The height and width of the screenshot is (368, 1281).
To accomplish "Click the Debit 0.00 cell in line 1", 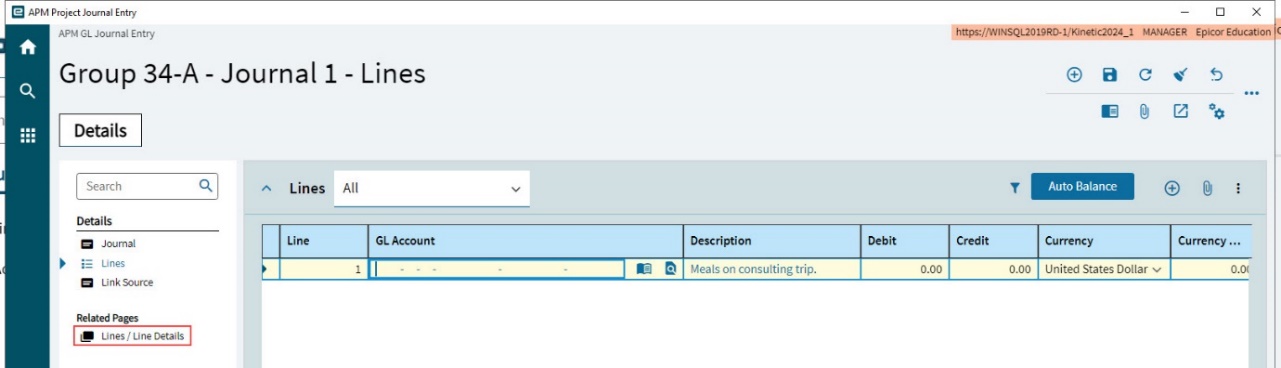I will point(905,269).
